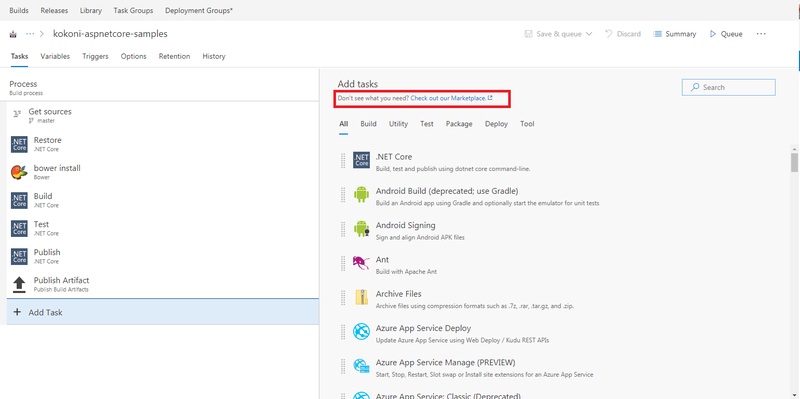
Task: Click the Summary button
Action: [674, 34]
